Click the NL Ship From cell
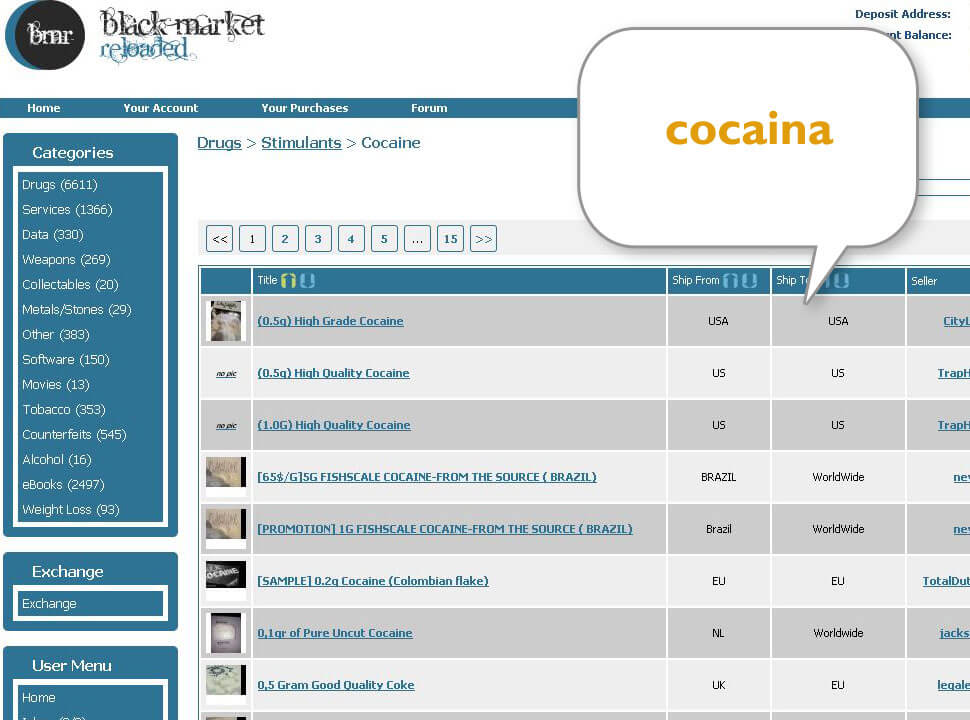The width and height of the screenshot is (970, 720). [718, 633]
